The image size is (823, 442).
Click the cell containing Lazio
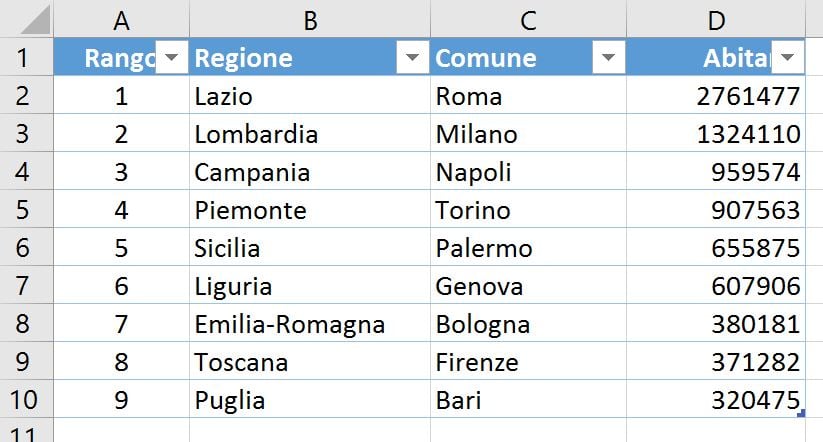[x=310, y=95]
